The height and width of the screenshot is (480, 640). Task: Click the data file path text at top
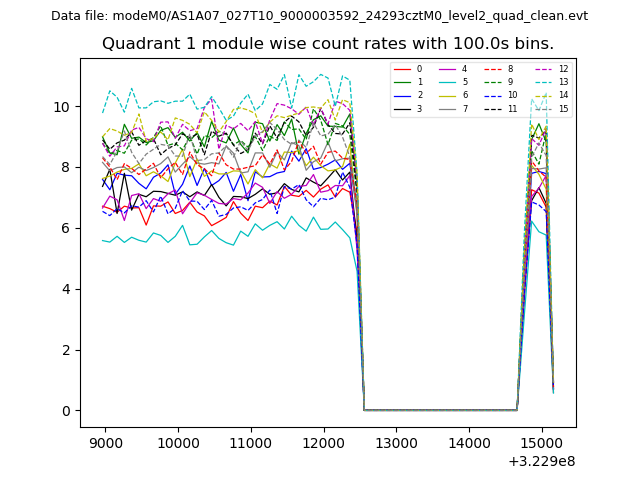[319, 16]
